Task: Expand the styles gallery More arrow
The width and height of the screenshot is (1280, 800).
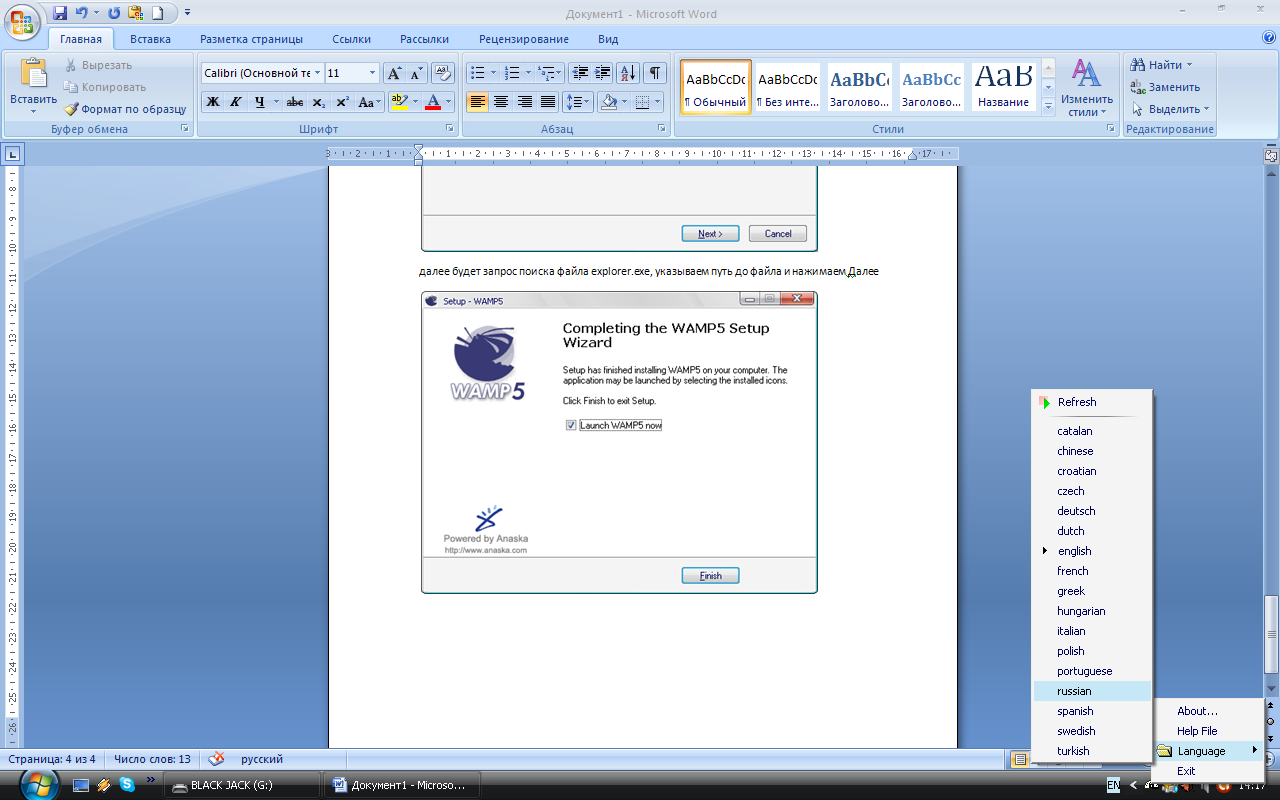Action: 1048,107
